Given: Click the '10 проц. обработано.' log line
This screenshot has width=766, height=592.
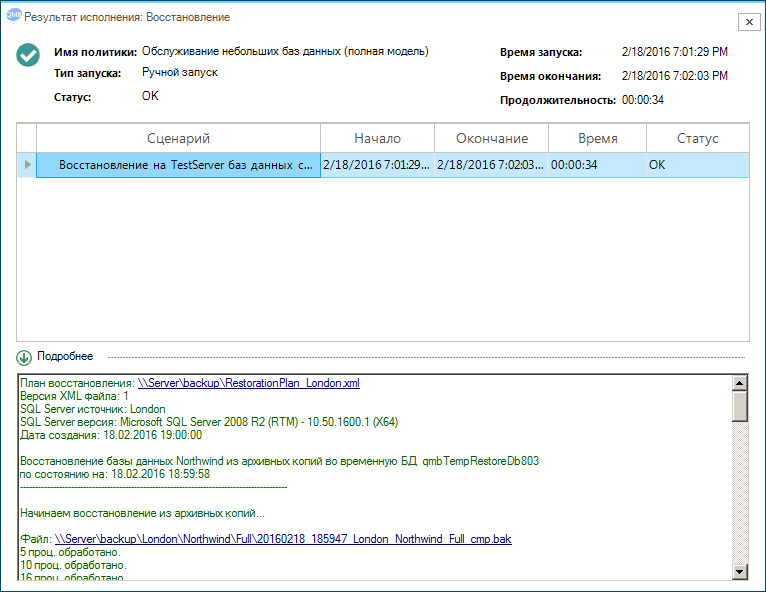Looking at the screenshot, I should pyautogui.click(x=73, y=565).
